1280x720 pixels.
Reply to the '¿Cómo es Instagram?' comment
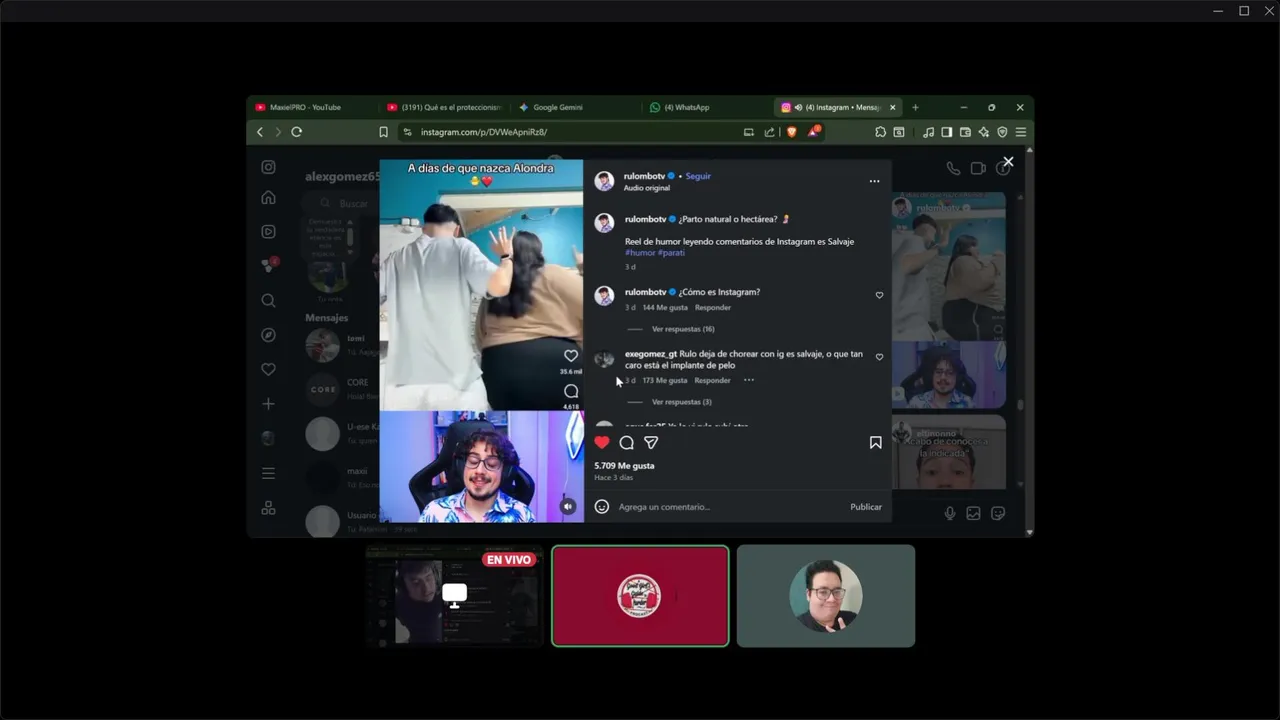[x=713, y=307]
